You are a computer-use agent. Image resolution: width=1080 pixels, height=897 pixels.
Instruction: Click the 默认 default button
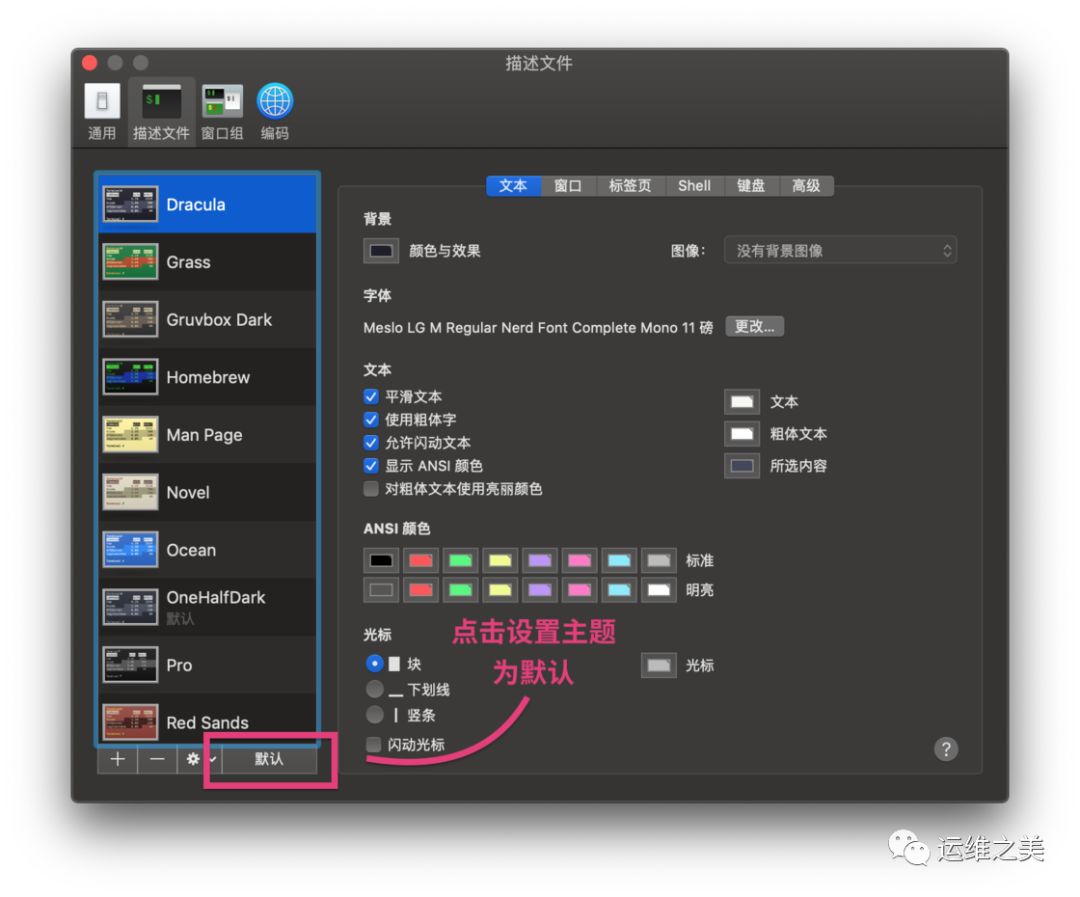coord(269,759)
